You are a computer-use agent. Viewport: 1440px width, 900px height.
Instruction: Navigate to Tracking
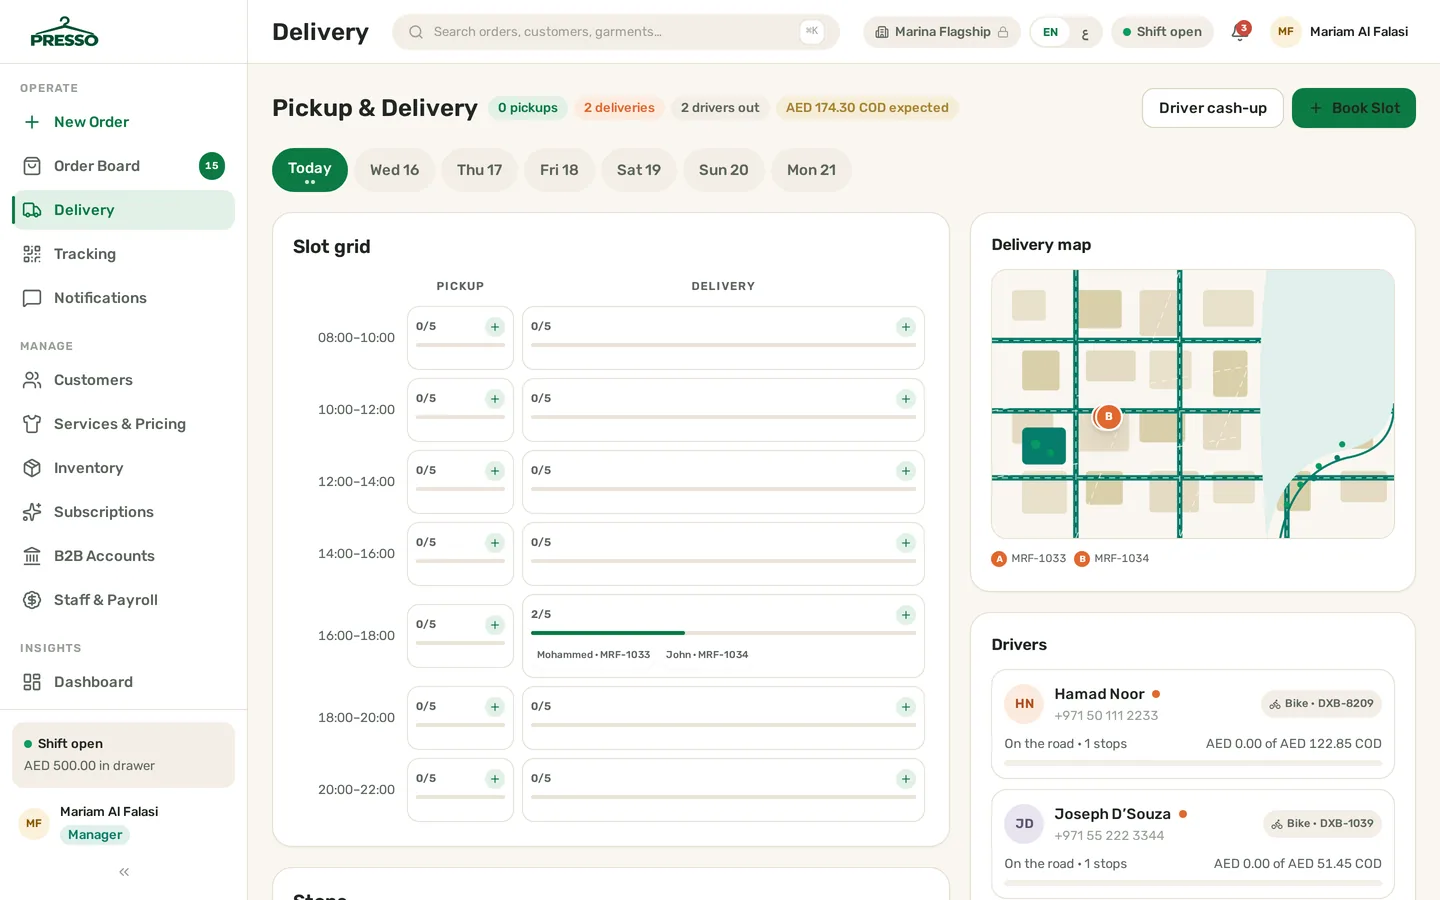tap(123, 254)
